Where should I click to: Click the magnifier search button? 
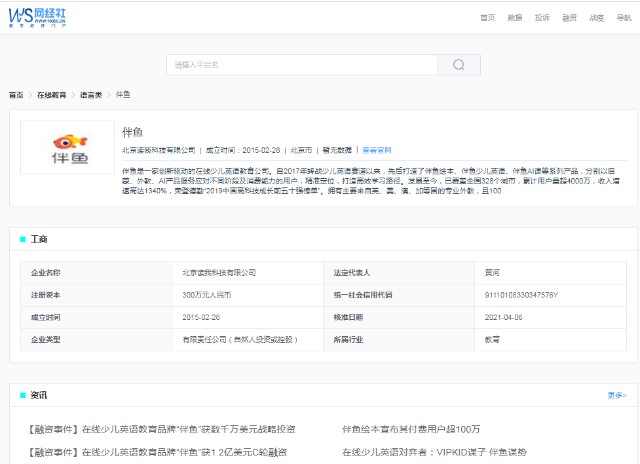[x=459, y=65]
